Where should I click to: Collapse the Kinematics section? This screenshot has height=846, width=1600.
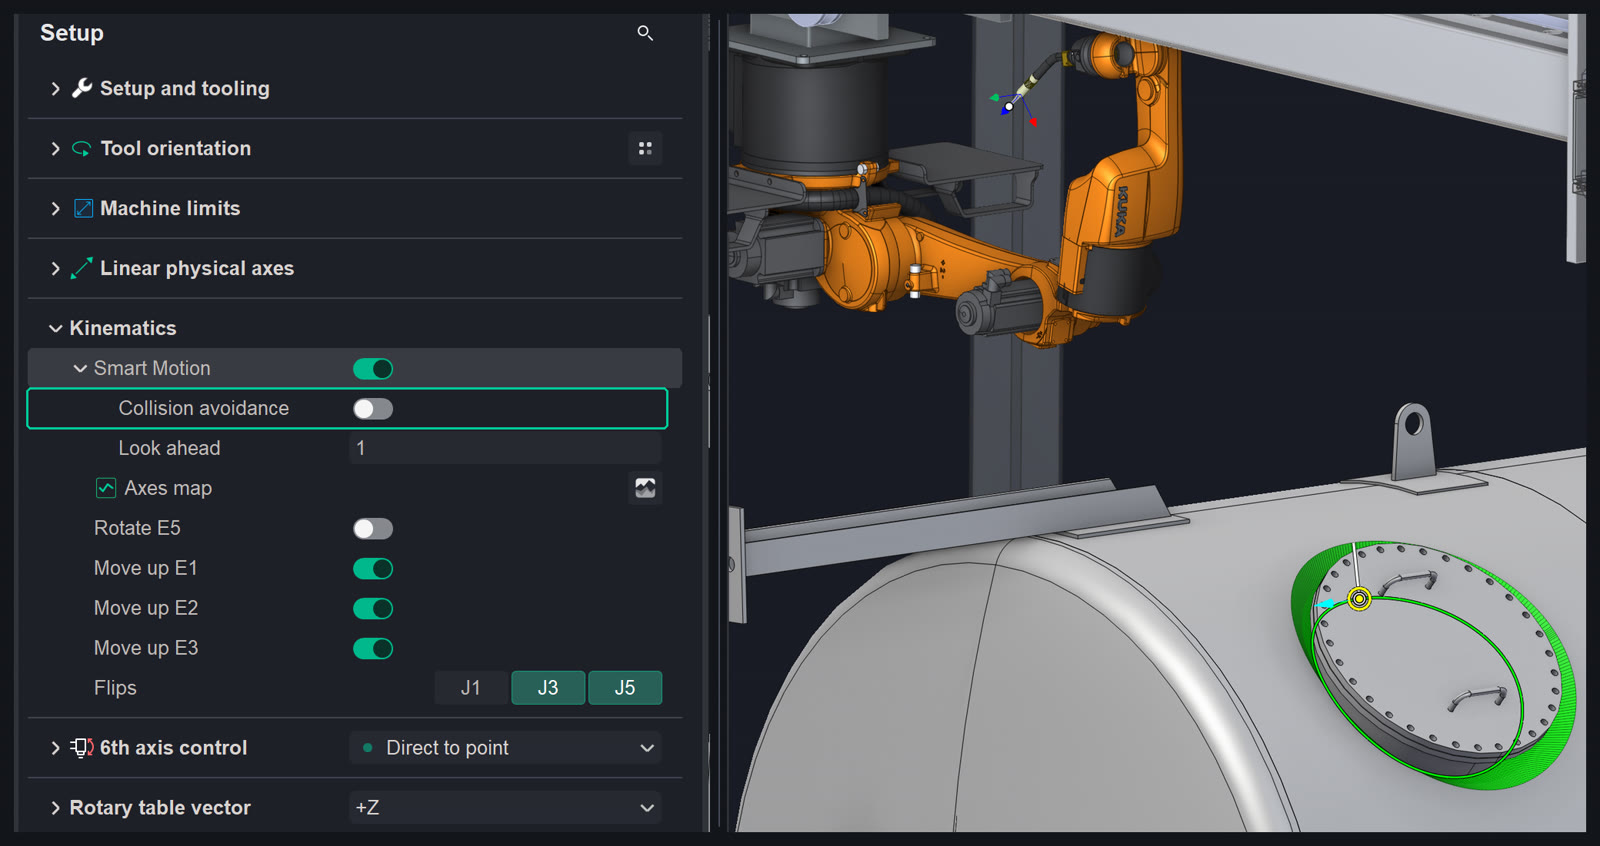pos(56,329)
